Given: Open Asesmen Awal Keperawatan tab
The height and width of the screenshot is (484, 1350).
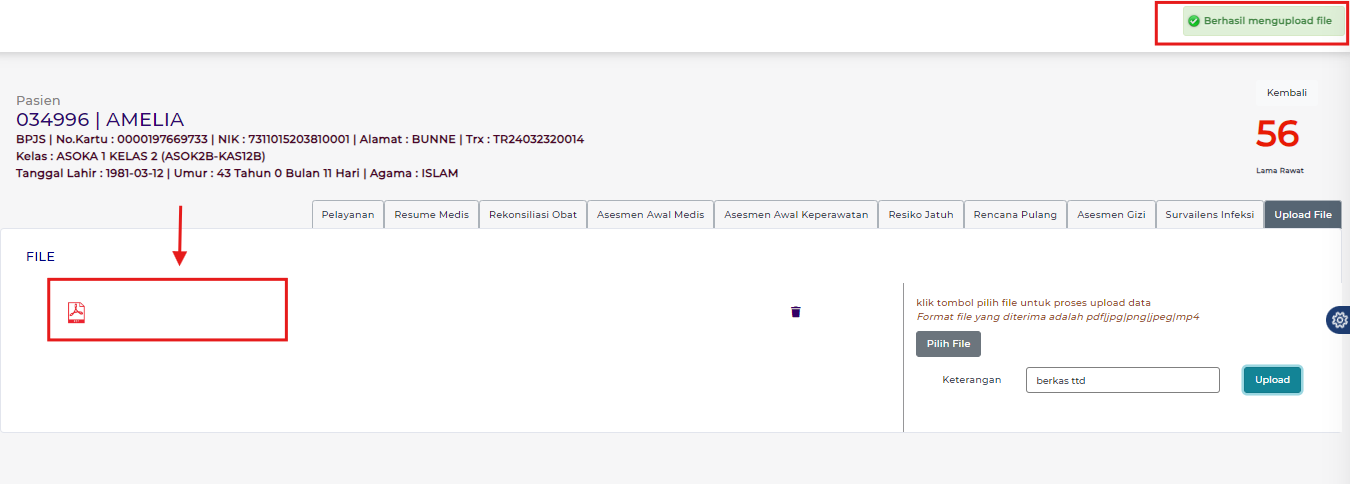Looking at the screenshot, I should coord(796,215).
